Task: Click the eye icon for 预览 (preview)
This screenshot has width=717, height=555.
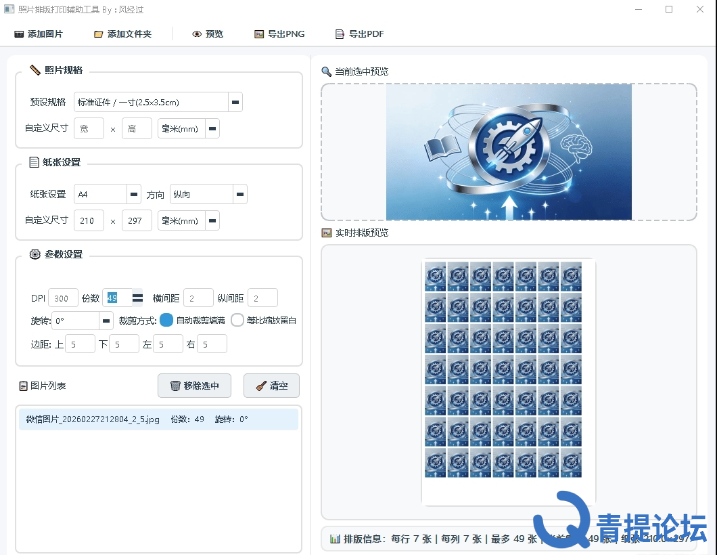Action: coord(197,34)
